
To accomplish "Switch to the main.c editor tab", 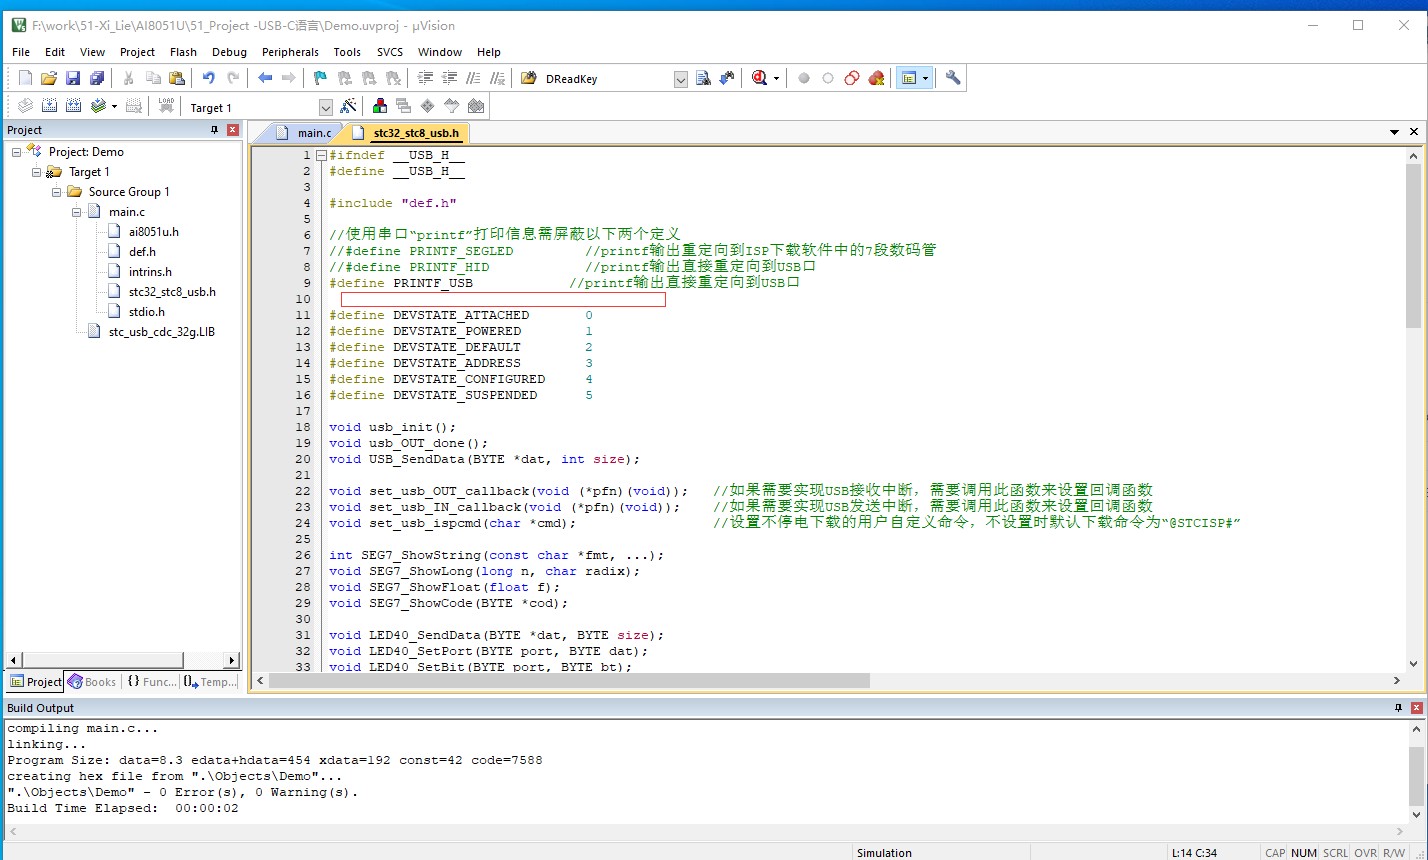I will [304, 133].
